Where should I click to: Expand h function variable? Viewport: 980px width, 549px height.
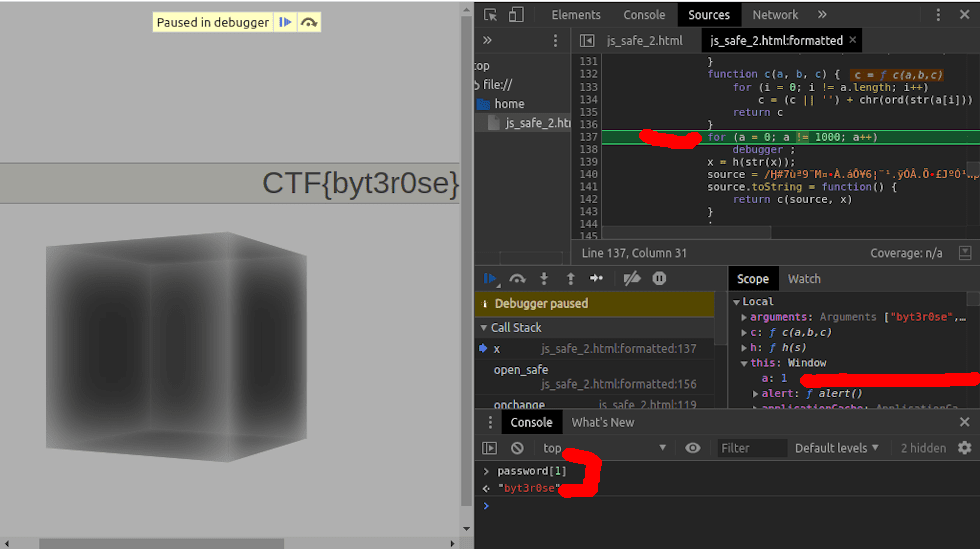pyautogui.click(x=744, y=348)
